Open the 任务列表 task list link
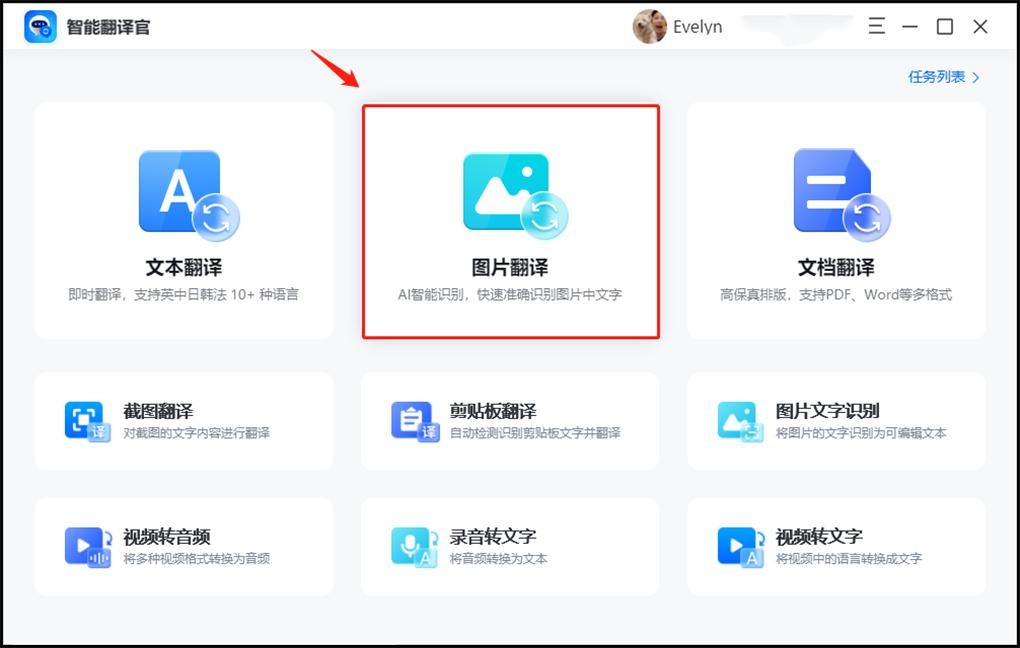 point(937,77)
